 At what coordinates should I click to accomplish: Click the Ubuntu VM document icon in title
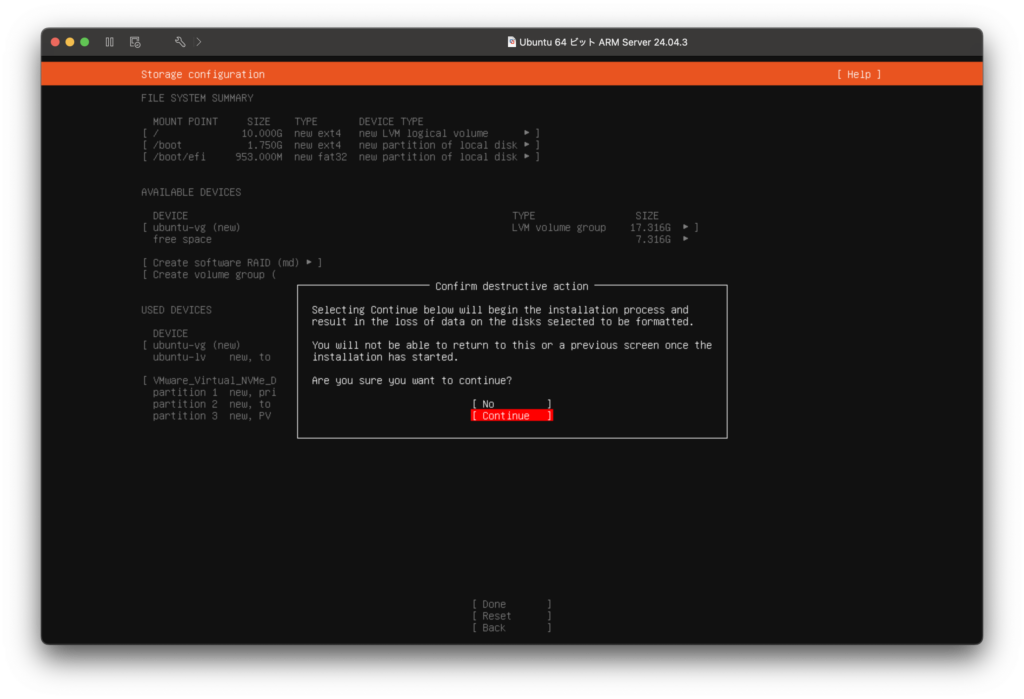[512, 42]
